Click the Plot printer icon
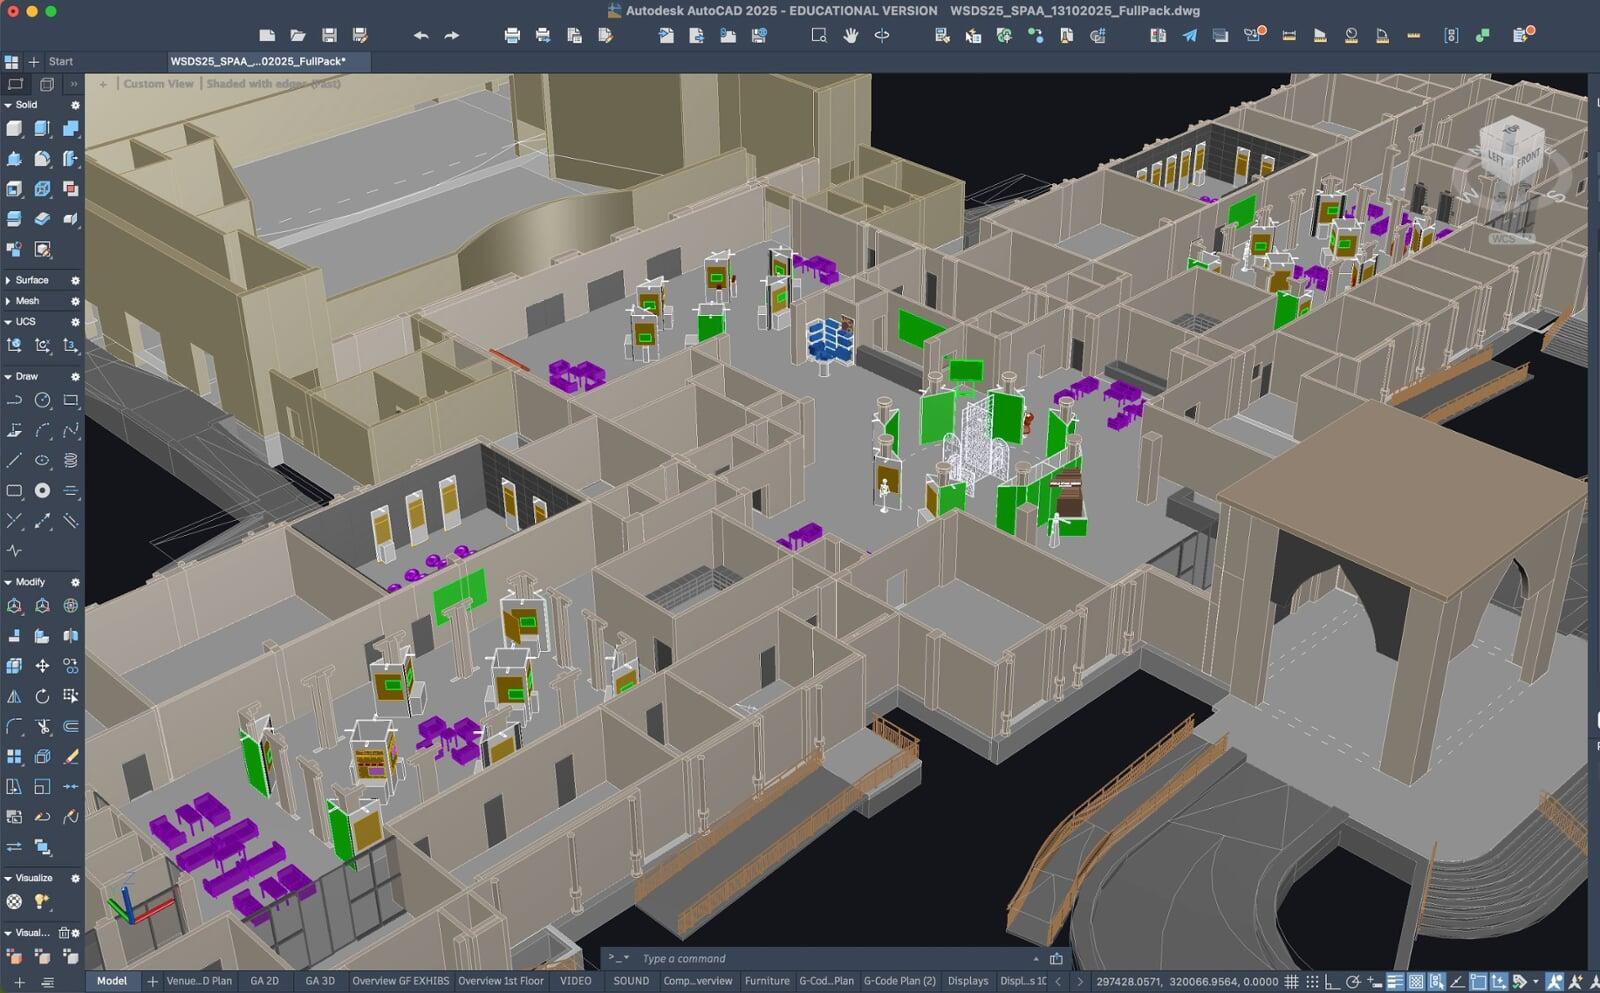Image resolution: width=1600 pixels, height=993 pixels. [512, 35]
